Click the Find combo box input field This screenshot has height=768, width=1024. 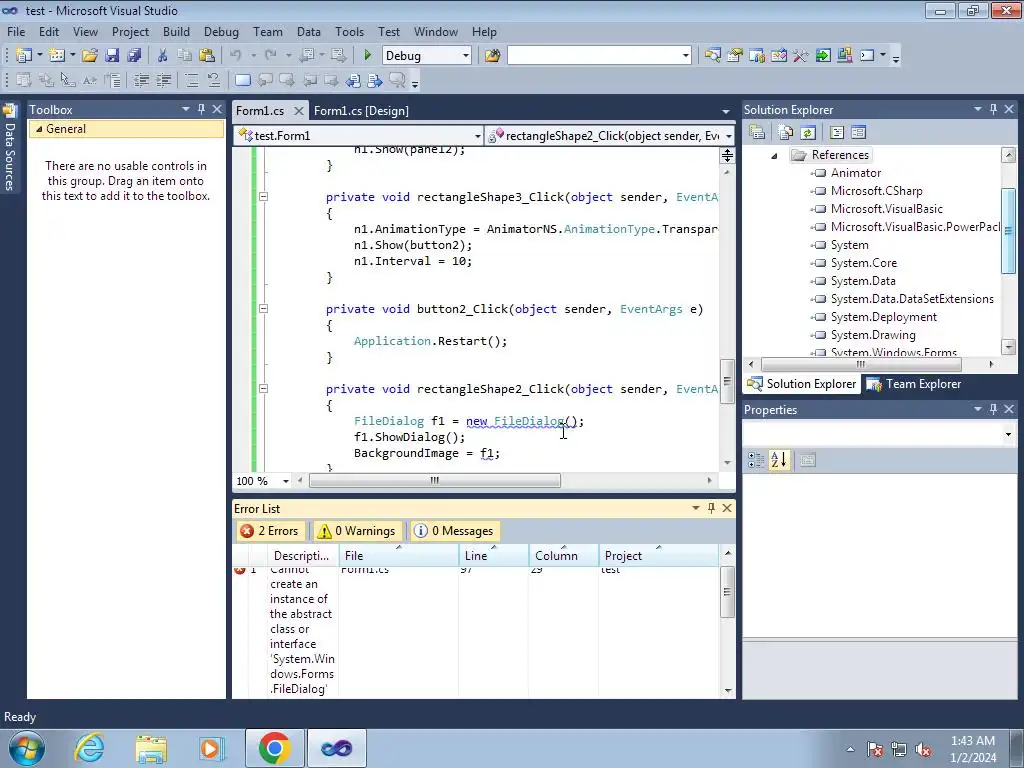click(594, 56)
